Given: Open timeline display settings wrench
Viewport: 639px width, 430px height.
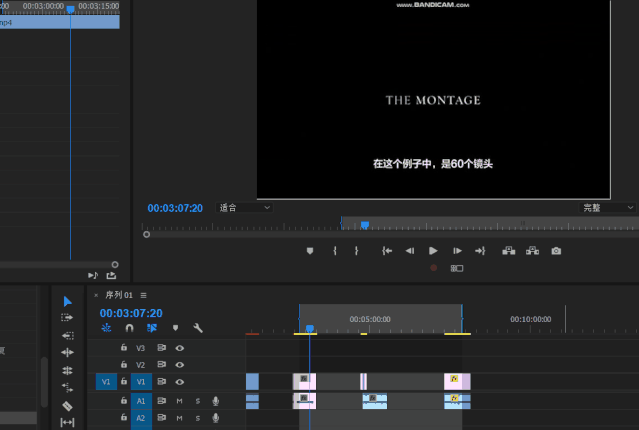Looking at the screenshot, I should point(198,328).
